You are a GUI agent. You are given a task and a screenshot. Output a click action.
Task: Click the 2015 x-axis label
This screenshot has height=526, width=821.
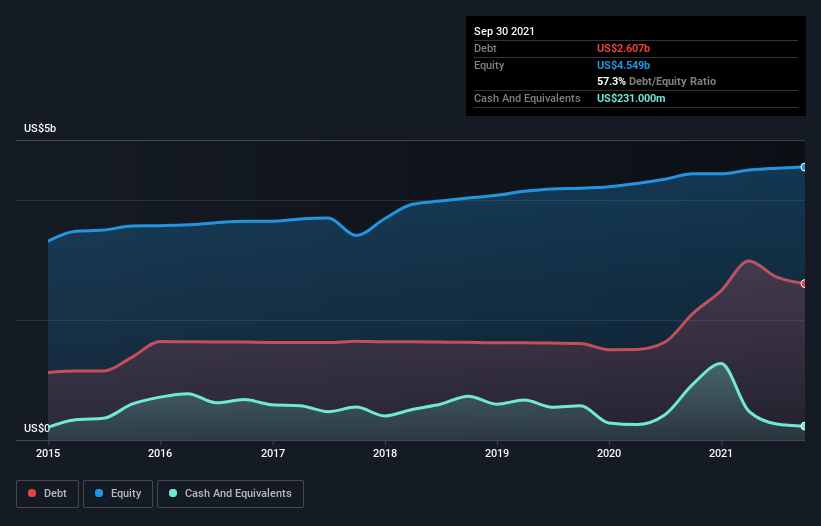coord(48,453)
